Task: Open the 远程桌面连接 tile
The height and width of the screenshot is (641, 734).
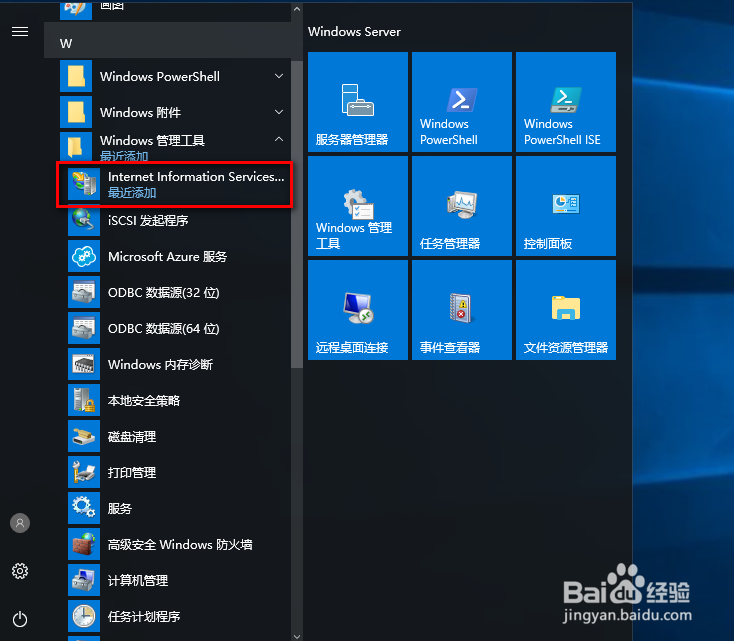Action: pos(358,310)
